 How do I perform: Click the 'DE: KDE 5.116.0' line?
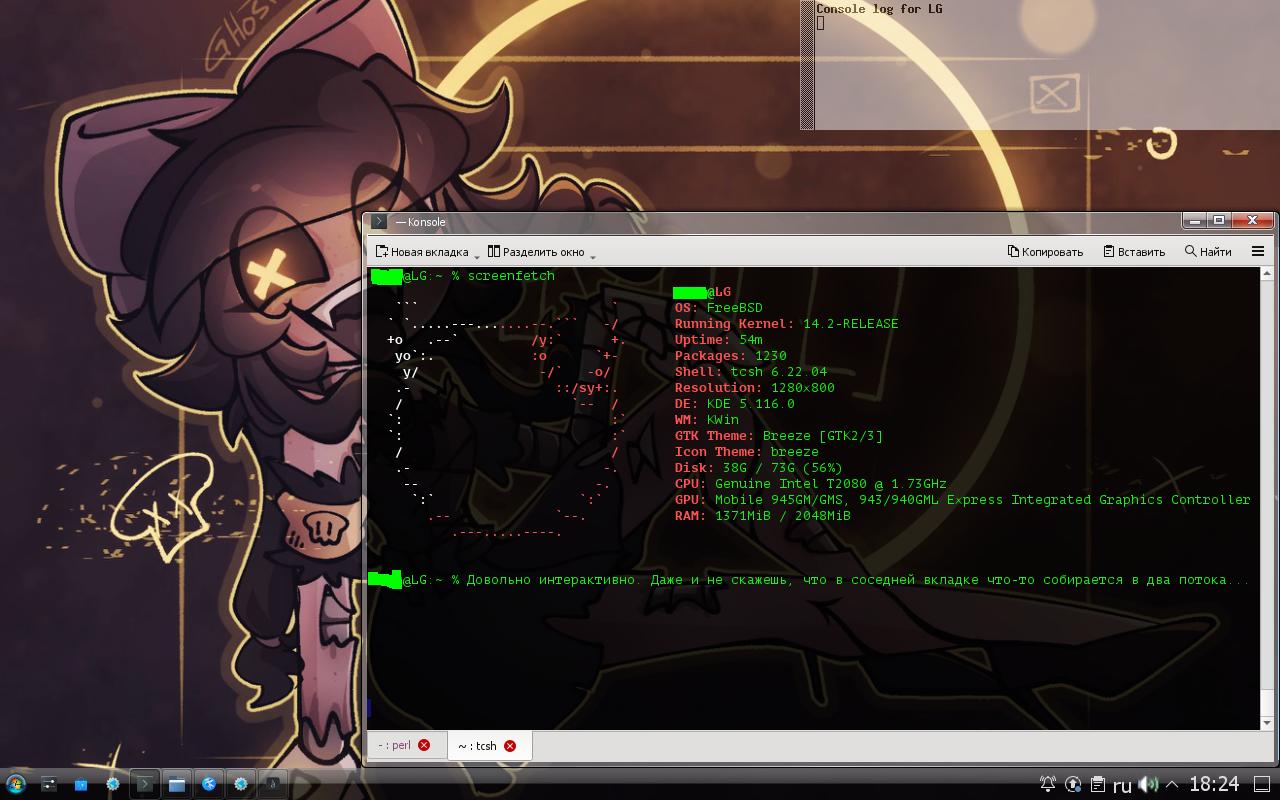pos(735,404)
